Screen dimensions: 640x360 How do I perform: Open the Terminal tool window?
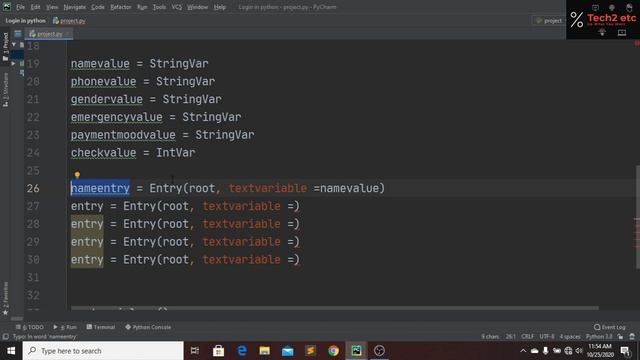(100, 327)
